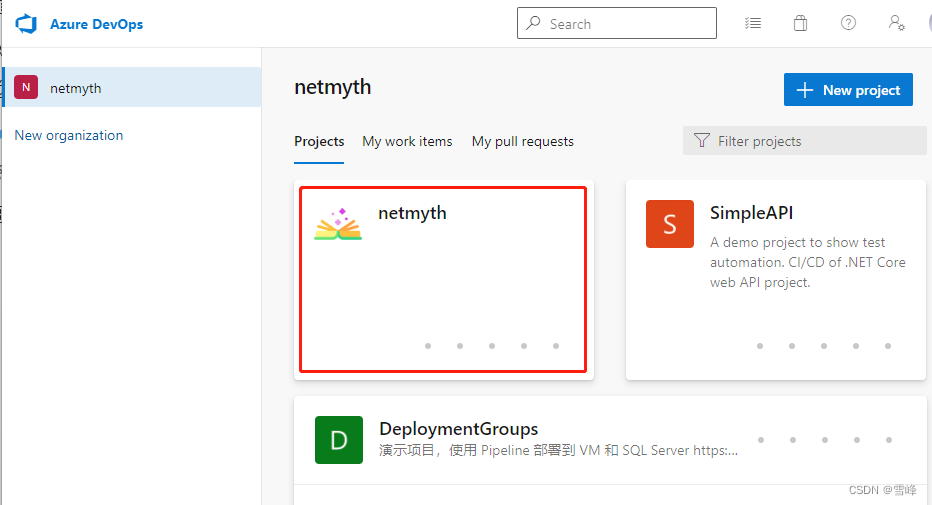Screen dimensions: 932x505
Task: Click the orange S SimpleAPI avatar
Action: coord(670,224)
